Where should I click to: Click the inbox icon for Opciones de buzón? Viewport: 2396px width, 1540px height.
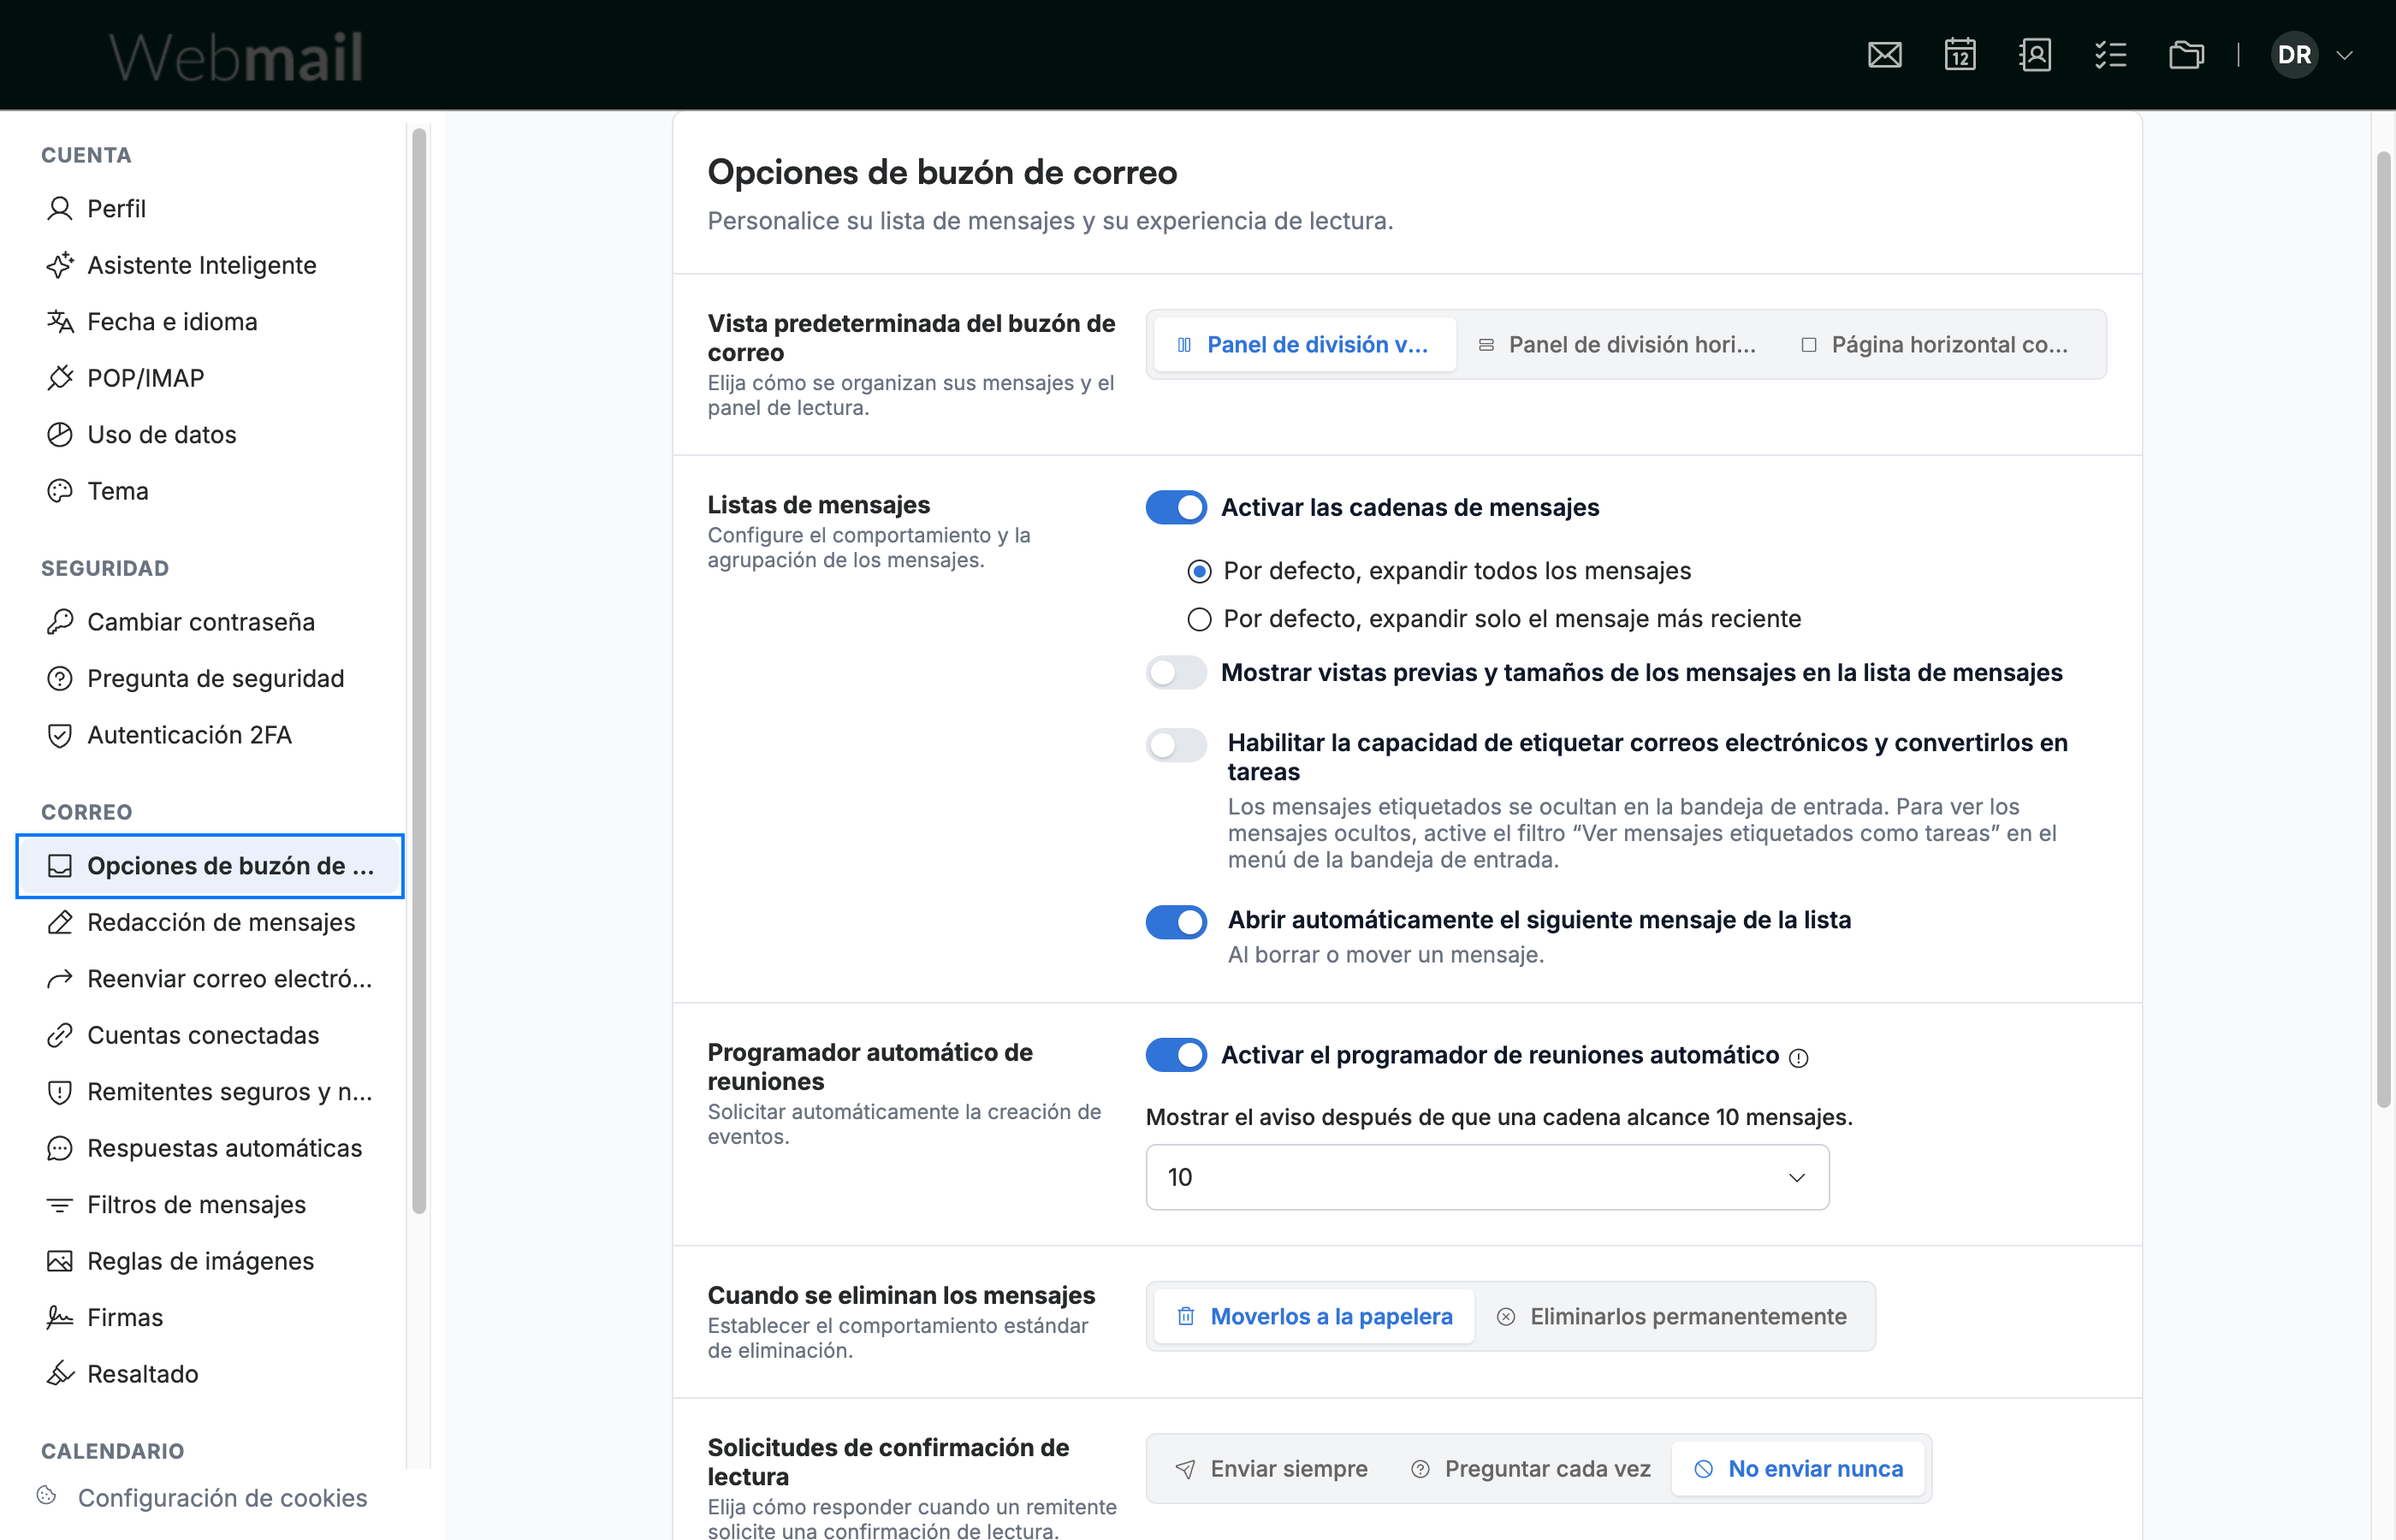60,866
